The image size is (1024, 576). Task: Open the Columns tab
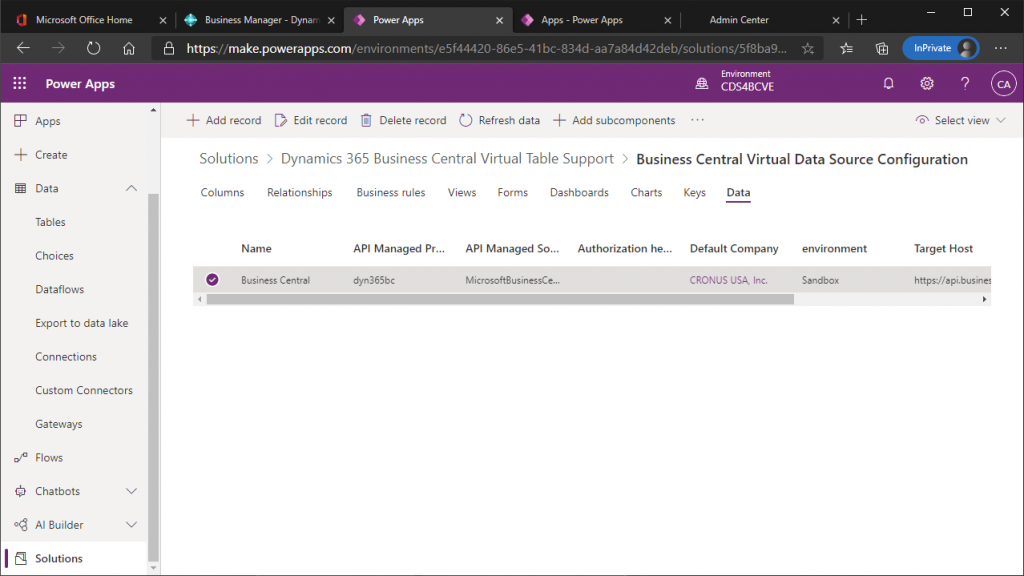tap(222, 193)
